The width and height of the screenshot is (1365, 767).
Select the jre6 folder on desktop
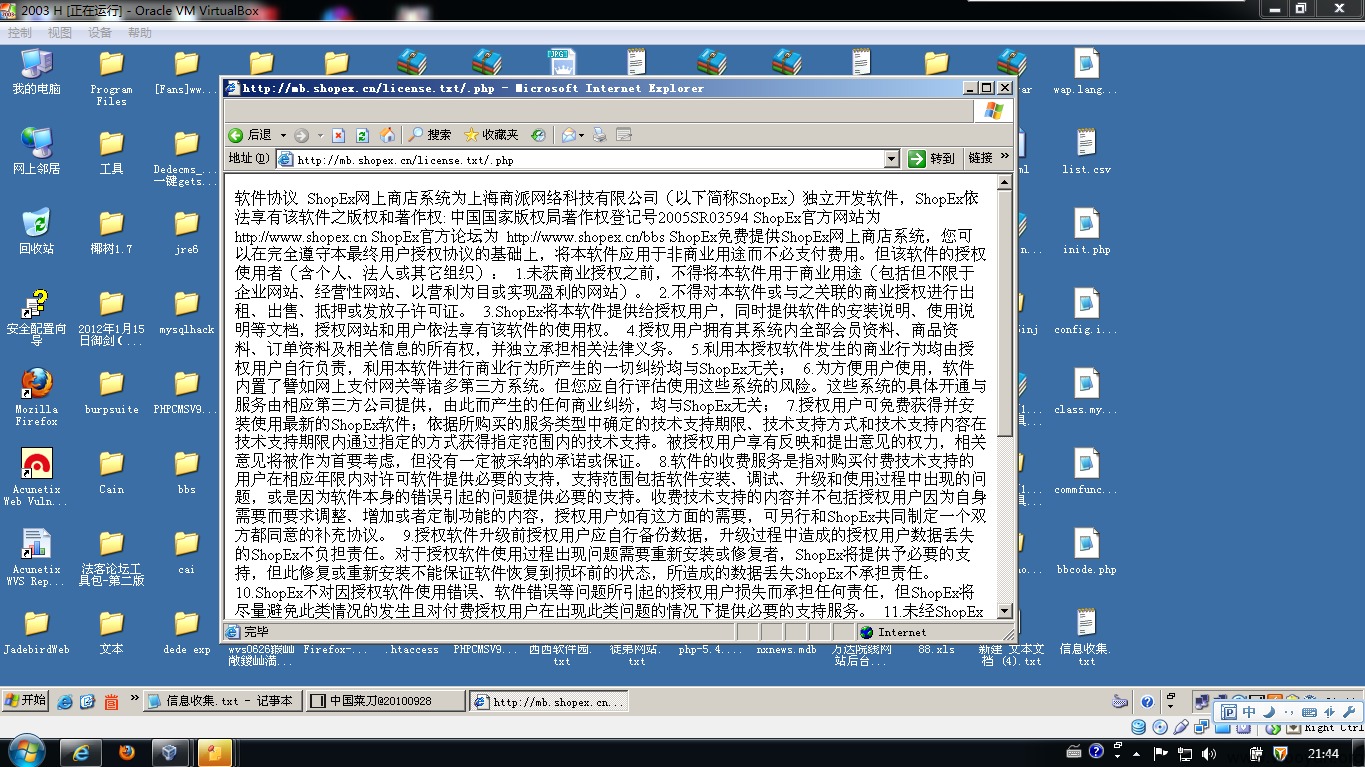(186, 232)
